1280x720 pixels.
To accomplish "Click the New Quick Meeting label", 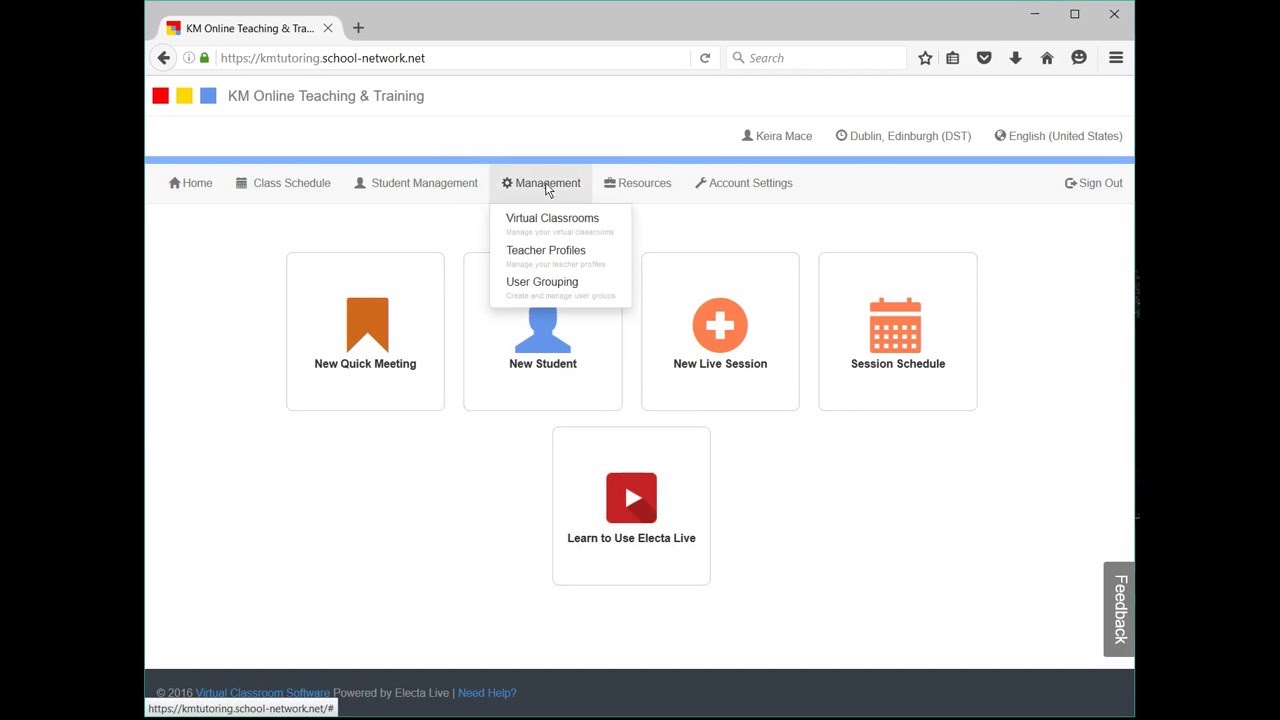I will tap(365, 364).
